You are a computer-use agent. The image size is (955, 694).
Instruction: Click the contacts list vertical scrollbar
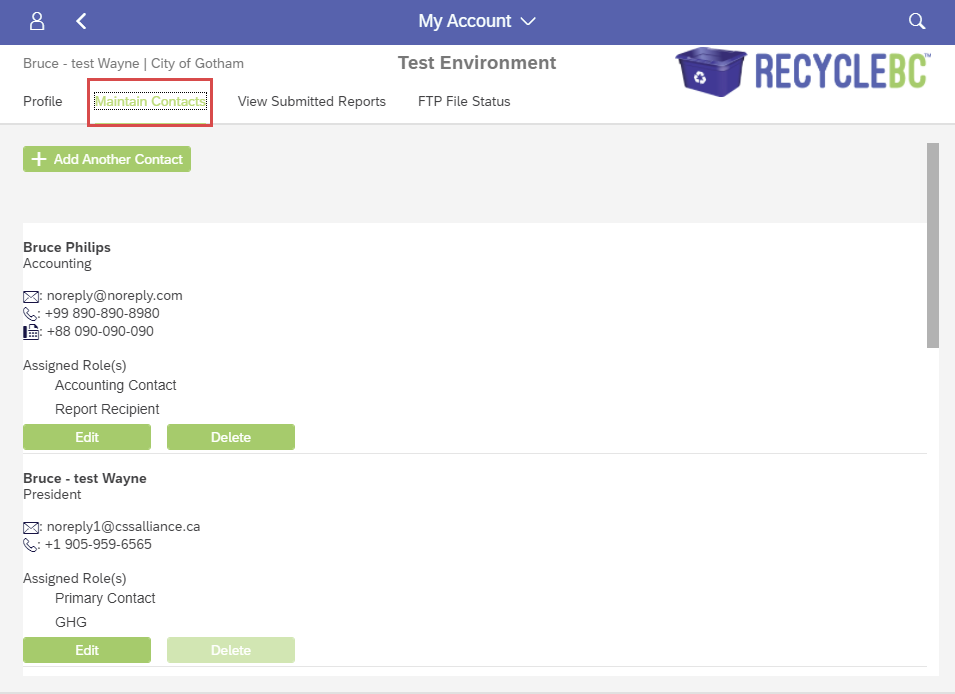pyautogui.click(x=932, y=246)
